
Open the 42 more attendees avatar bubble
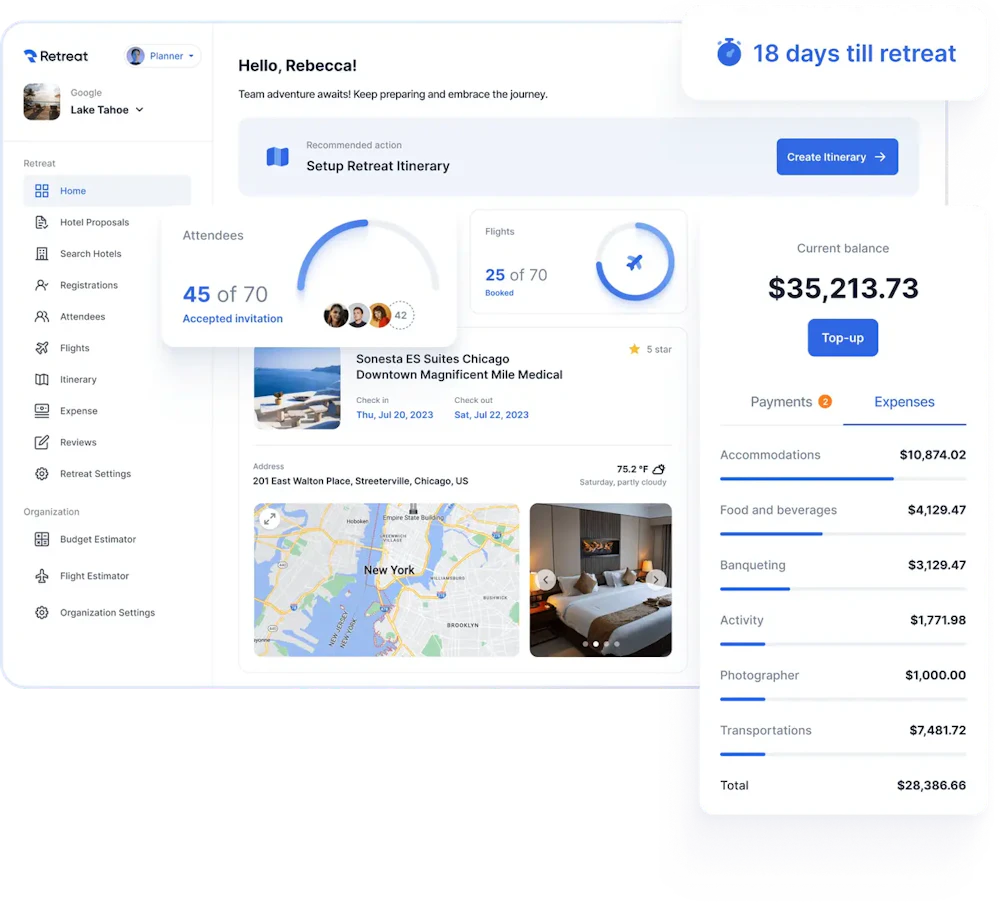coord(401,315)
